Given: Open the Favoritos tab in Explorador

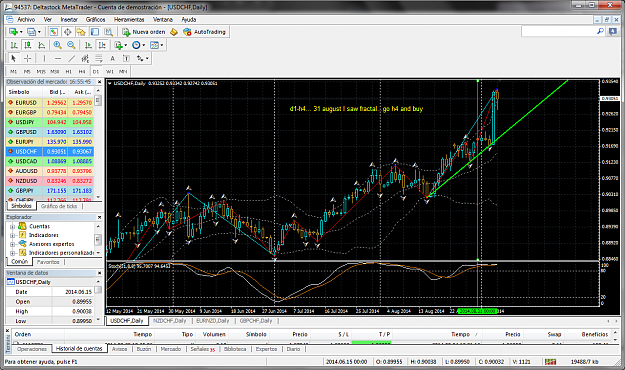Looking at the screenshot, I should (x=48, y=262).
